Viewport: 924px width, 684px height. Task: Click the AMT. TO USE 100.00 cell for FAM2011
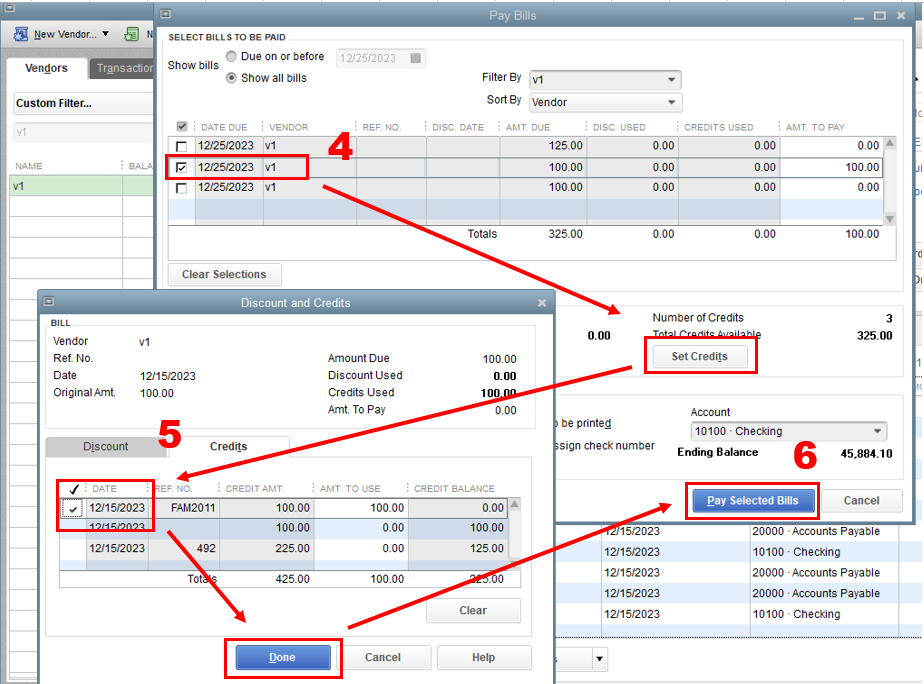click(x=360, y=508)
